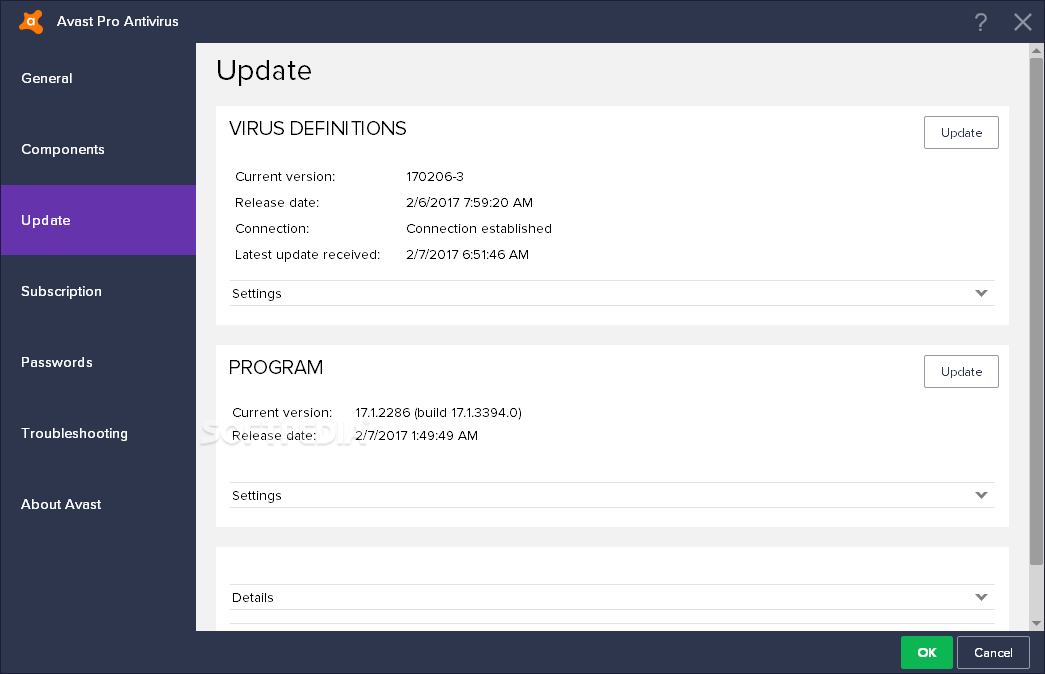The width and height of the screenshot is (1045, 674).
Task: Open the Subscription section
Action: tap(98, 291)
